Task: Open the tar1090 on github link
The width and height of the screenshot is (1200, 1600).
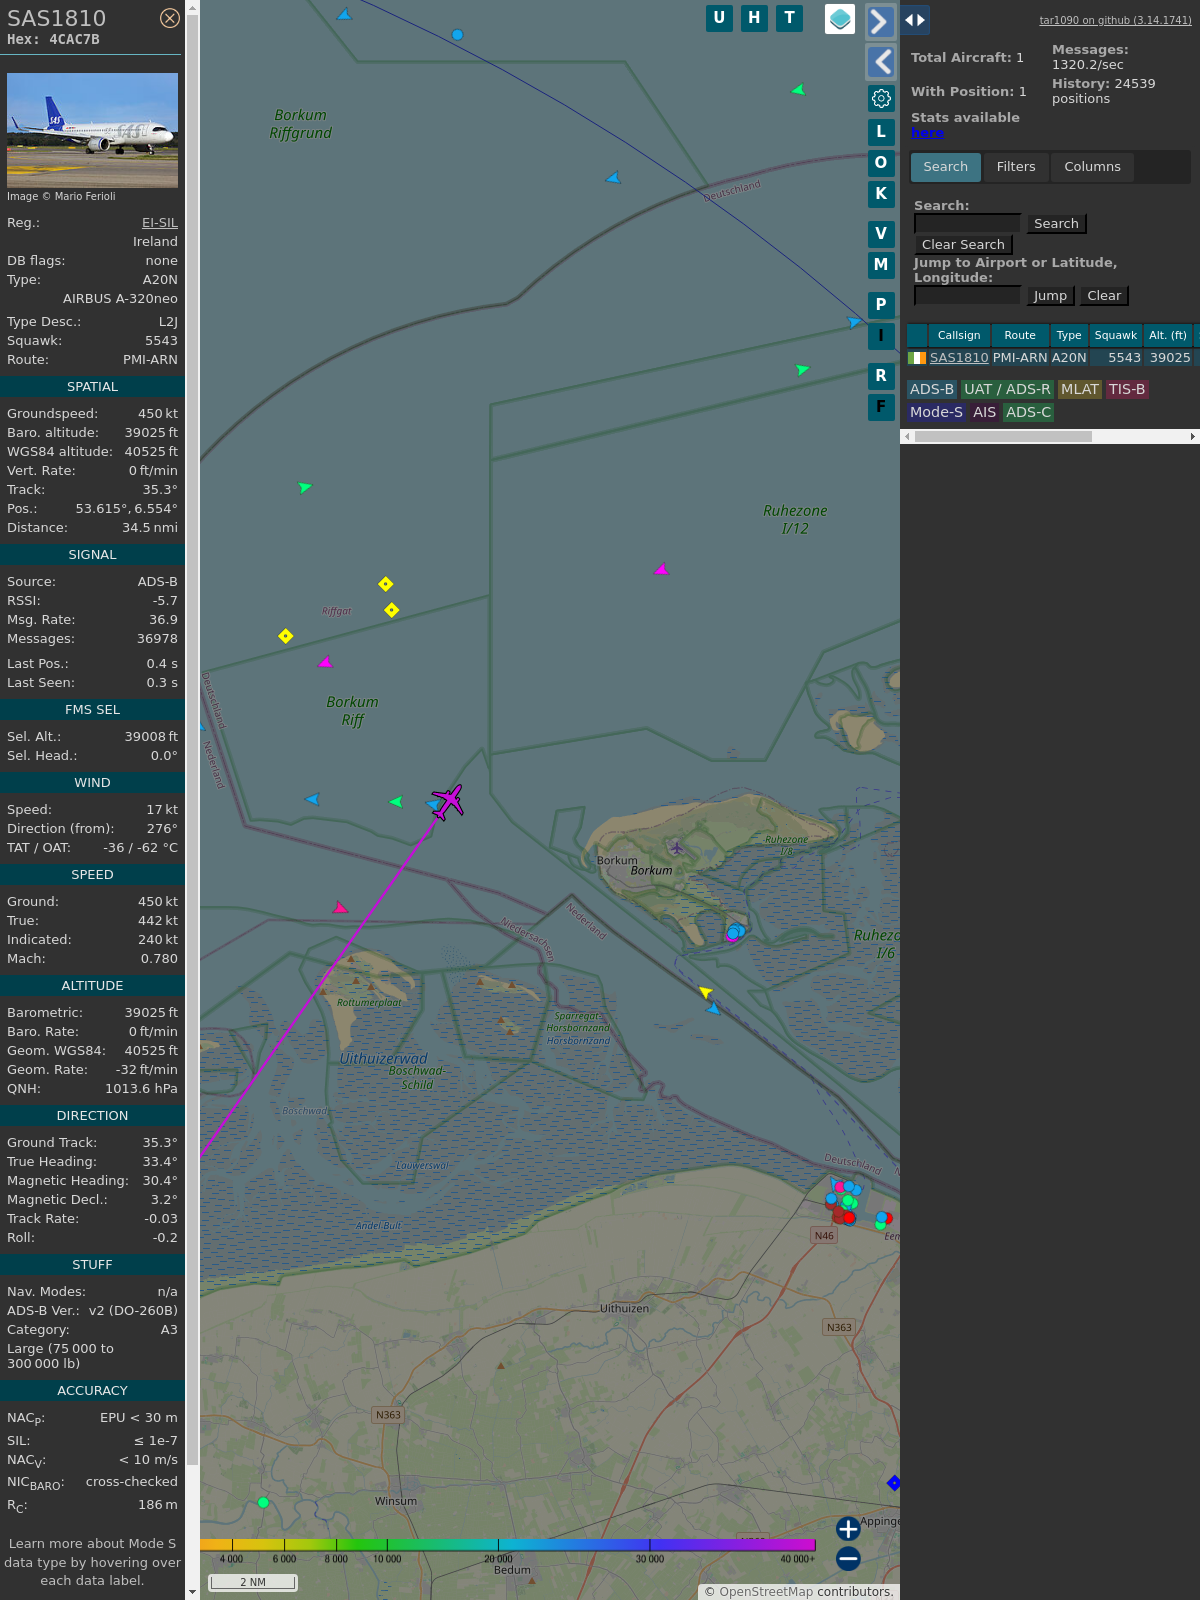Action: coord(1115,20)
